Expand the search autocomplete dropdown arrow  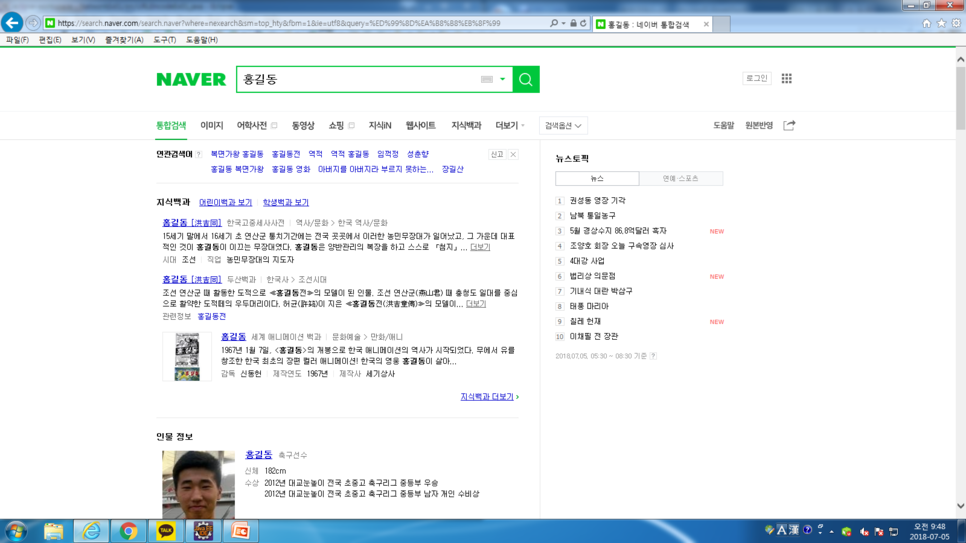(503, 80)
